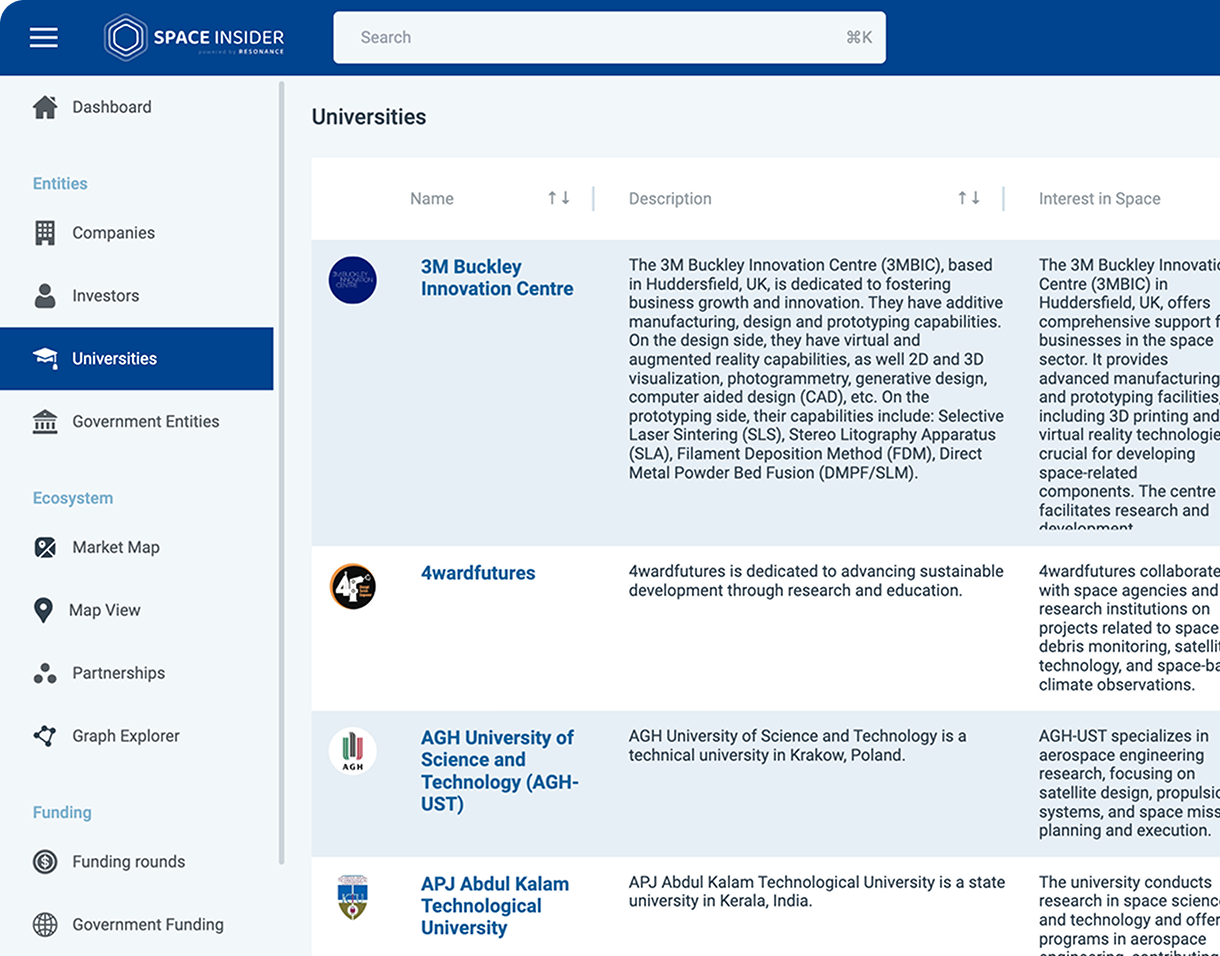Click the Companies building icon
This screenshot has width=1220, height=956.
coord(45,233)
